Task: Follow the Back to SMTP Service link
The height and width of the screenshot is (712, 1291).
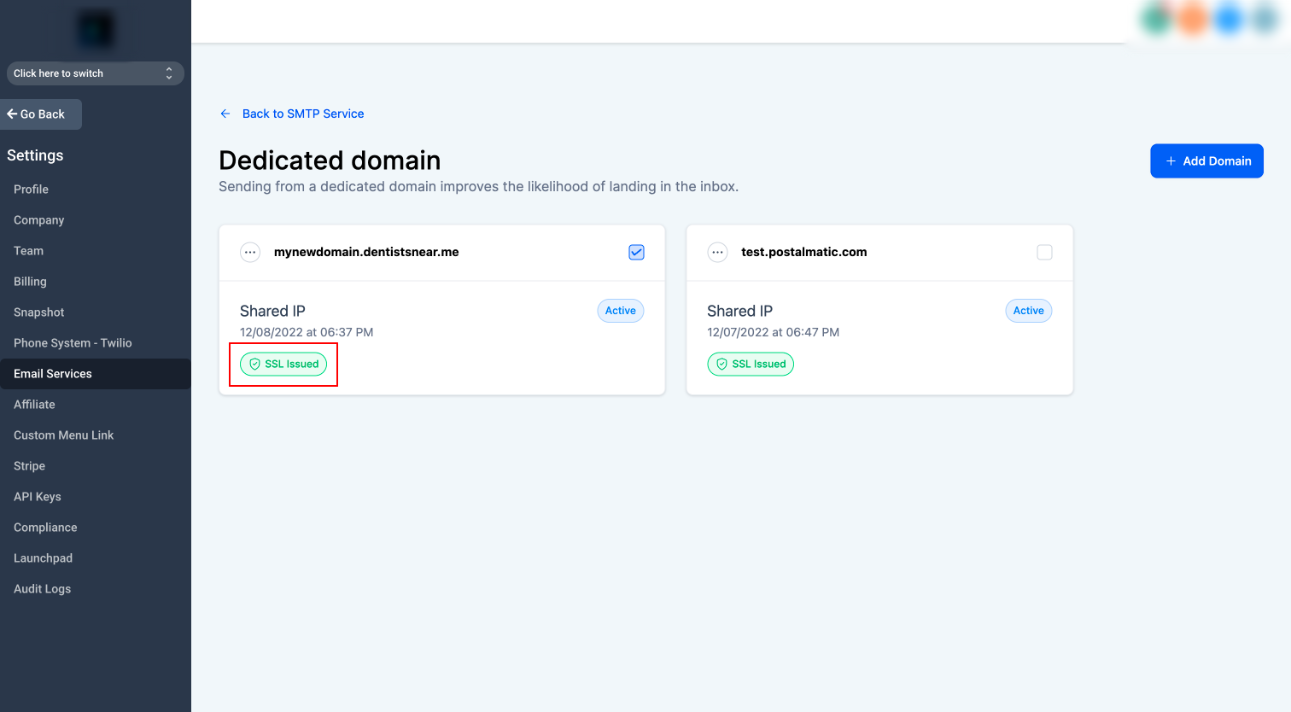Action: coord(302,114)
